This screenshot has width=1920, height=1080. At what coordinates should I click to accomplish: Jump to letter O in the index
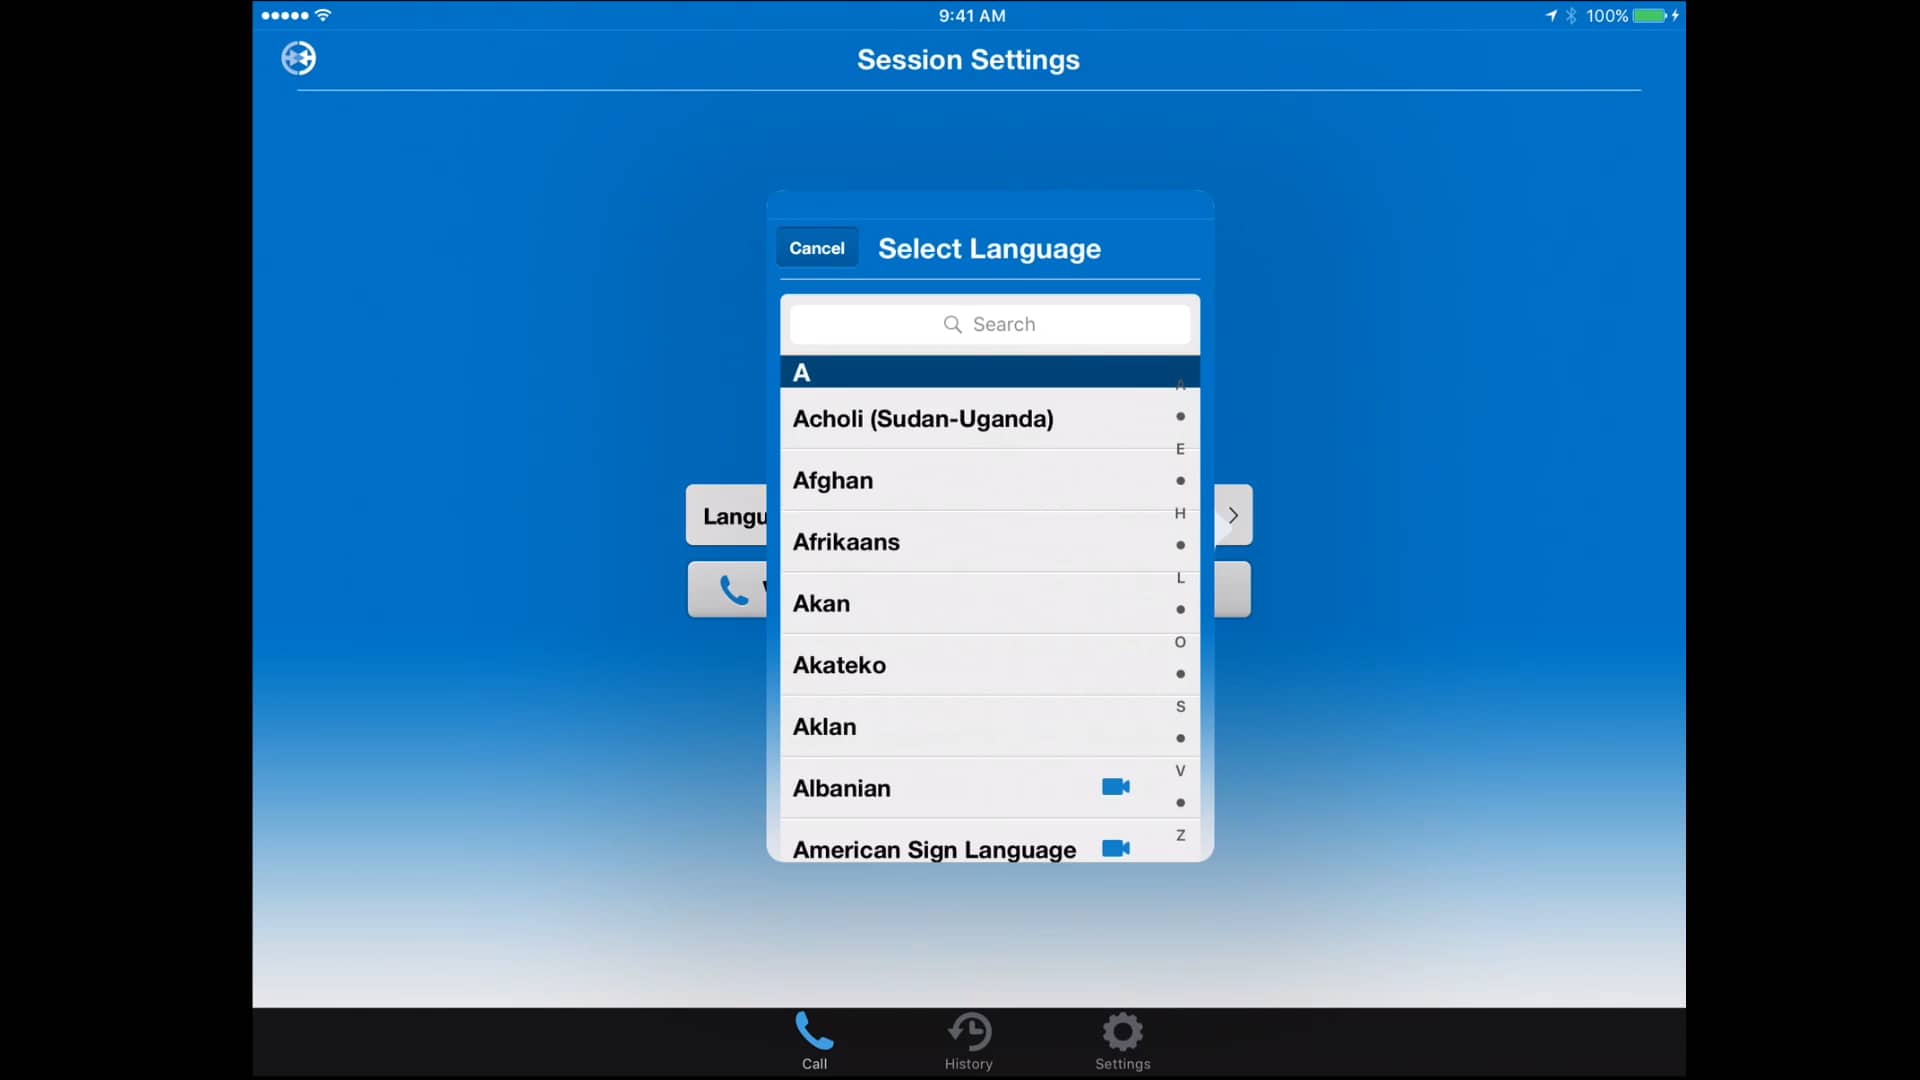pyautogui.click(x=1180, y=642)
